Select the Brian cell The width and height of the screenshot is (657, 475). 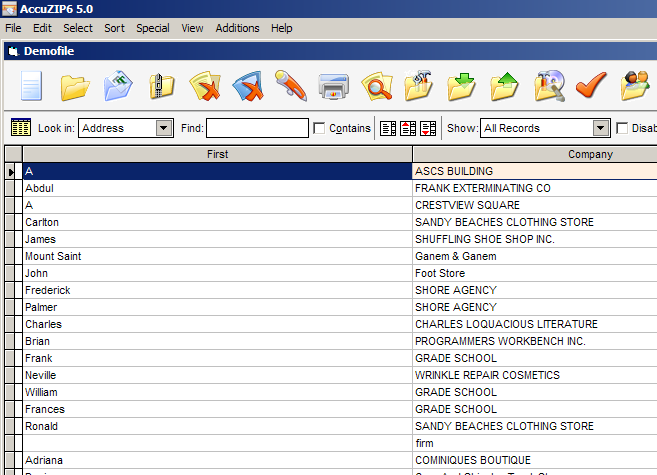217,341
